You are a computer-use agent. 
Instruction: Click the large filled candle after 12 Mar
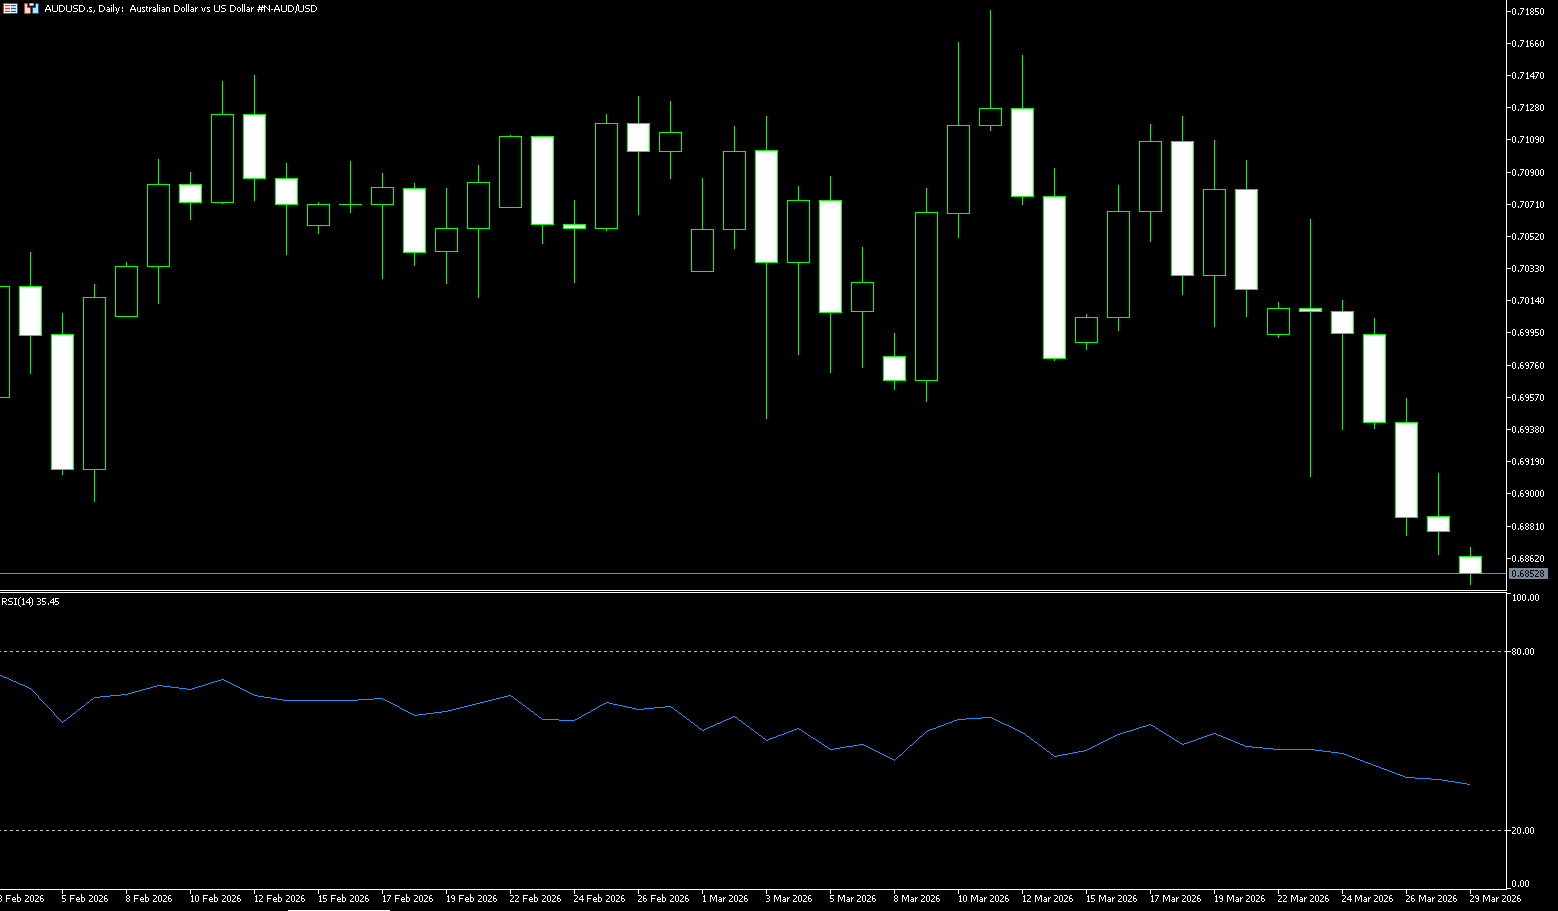[1054, 277]
